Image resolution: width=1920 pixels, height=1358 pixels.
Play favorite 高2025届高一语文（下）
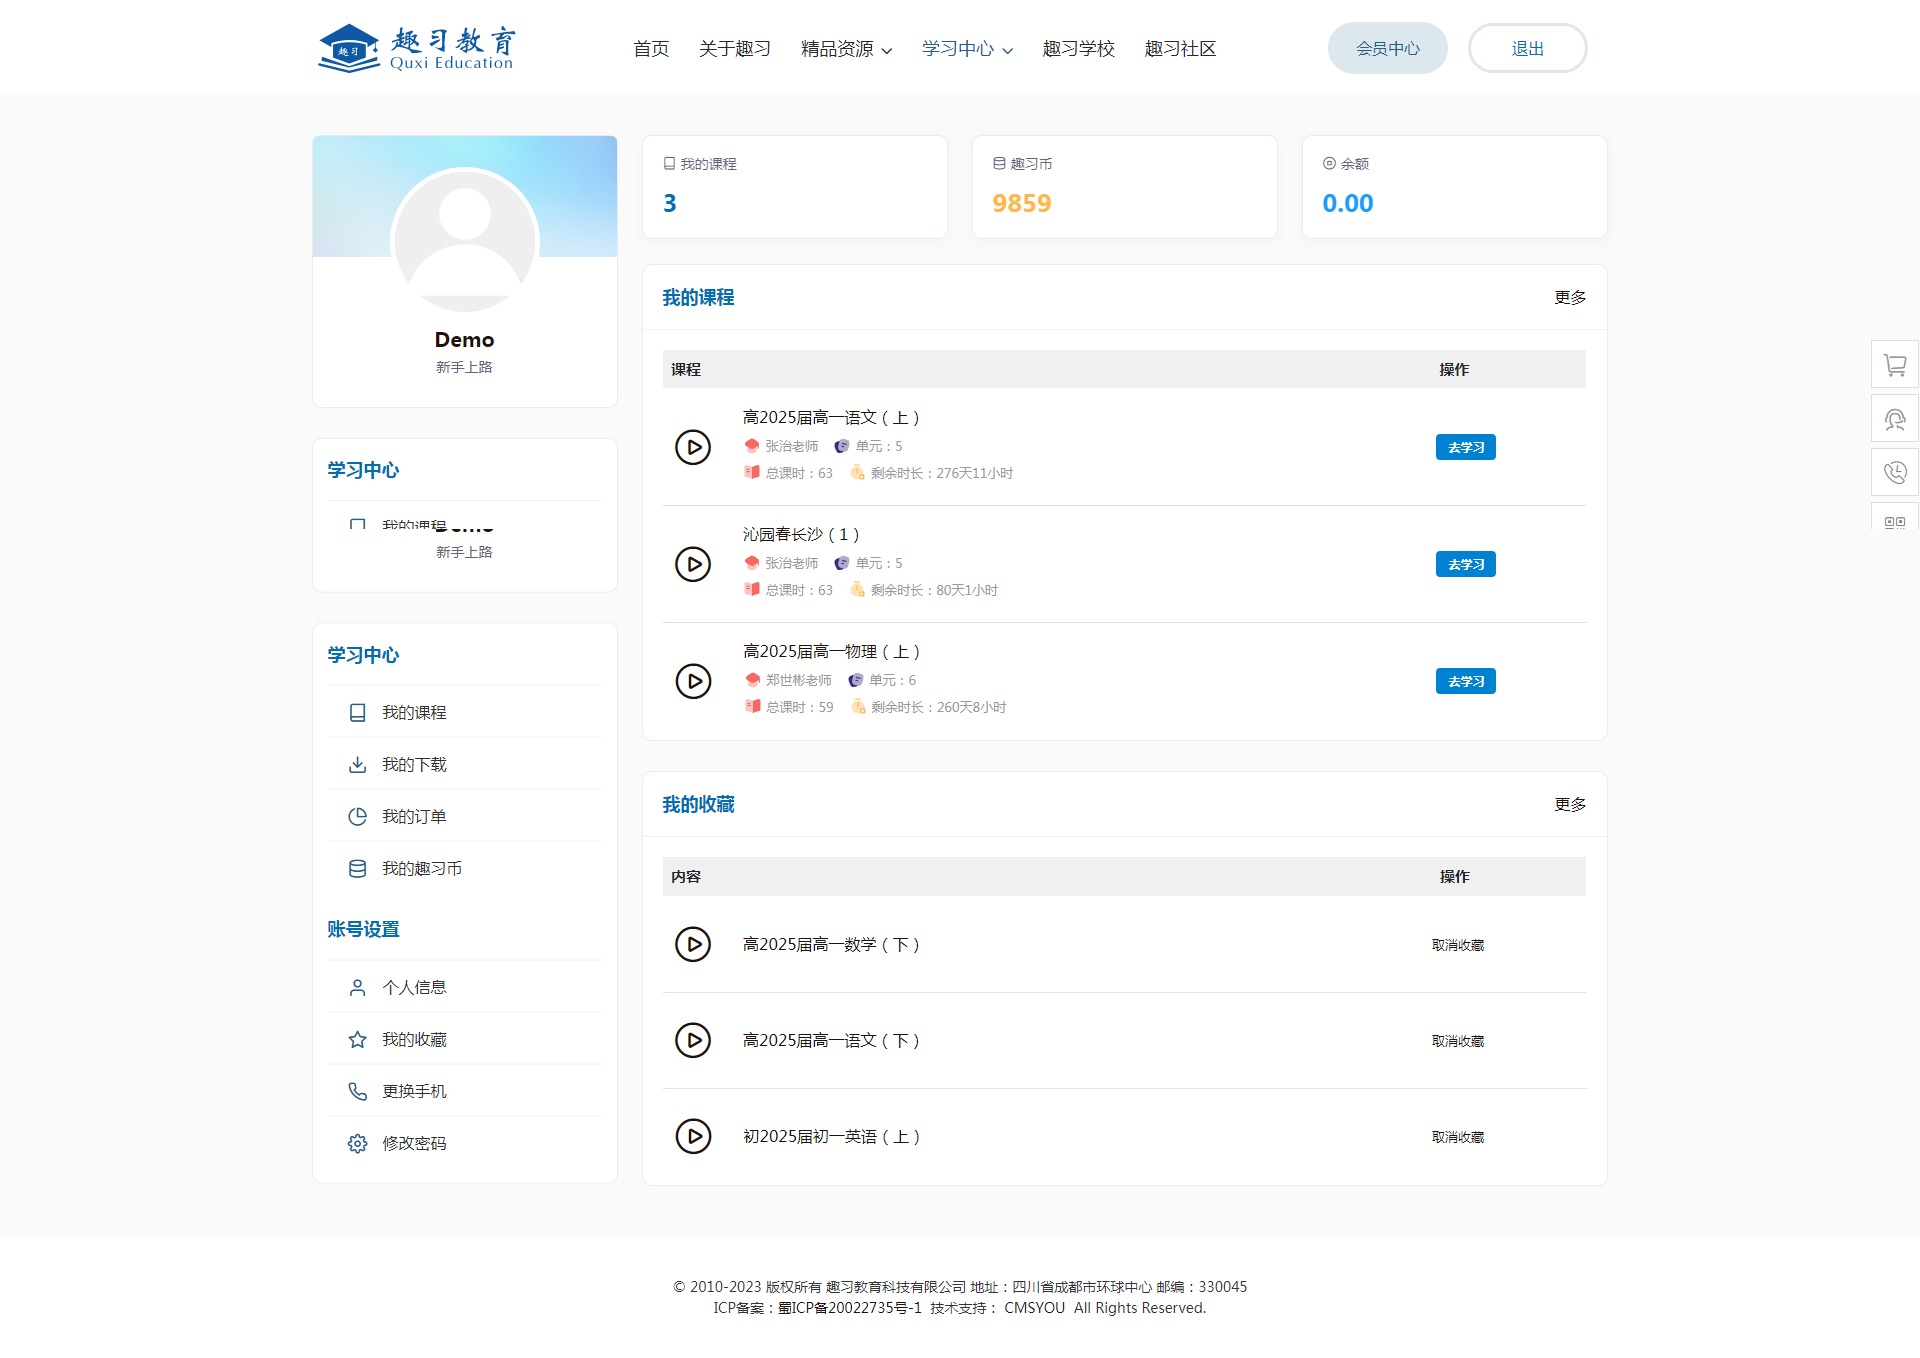(x=693, y=1040)
